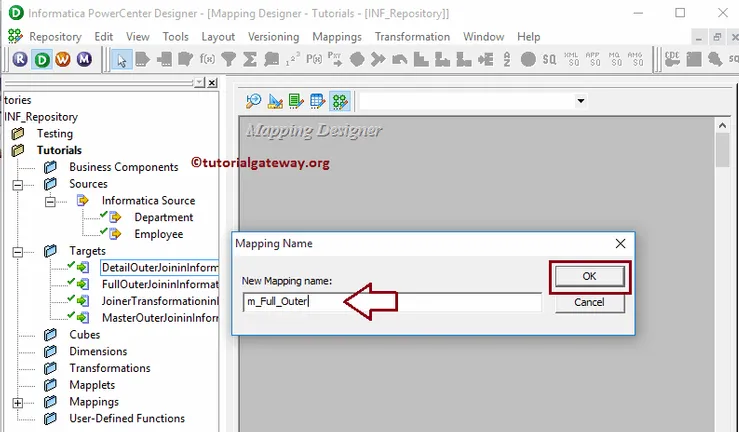This screenshot has height=432, width=739.
Task: Click the f(x) Expression transformation icon
Action: click(x=207, y=59)
